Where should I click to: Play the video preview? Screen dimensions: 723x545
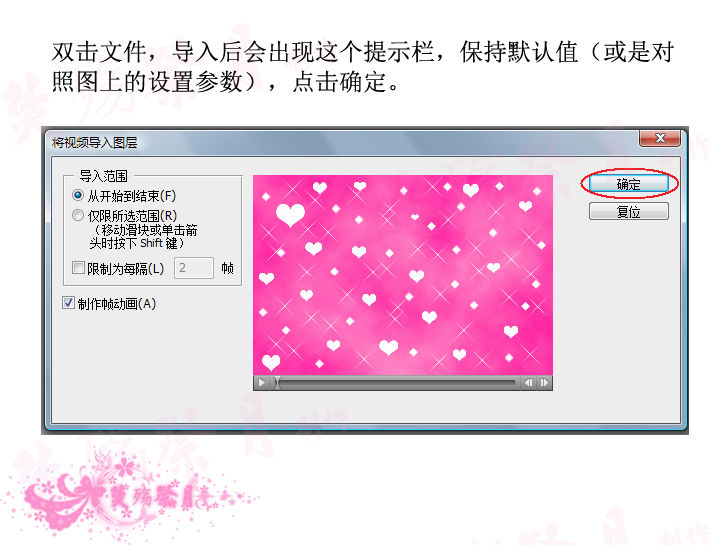tap(262, 382)
